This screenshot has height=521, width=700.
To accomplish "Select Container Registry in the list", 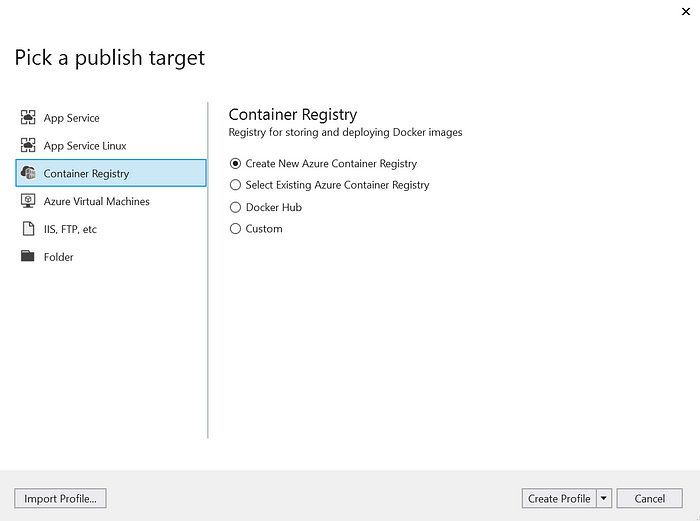I will tap(111, 173).
